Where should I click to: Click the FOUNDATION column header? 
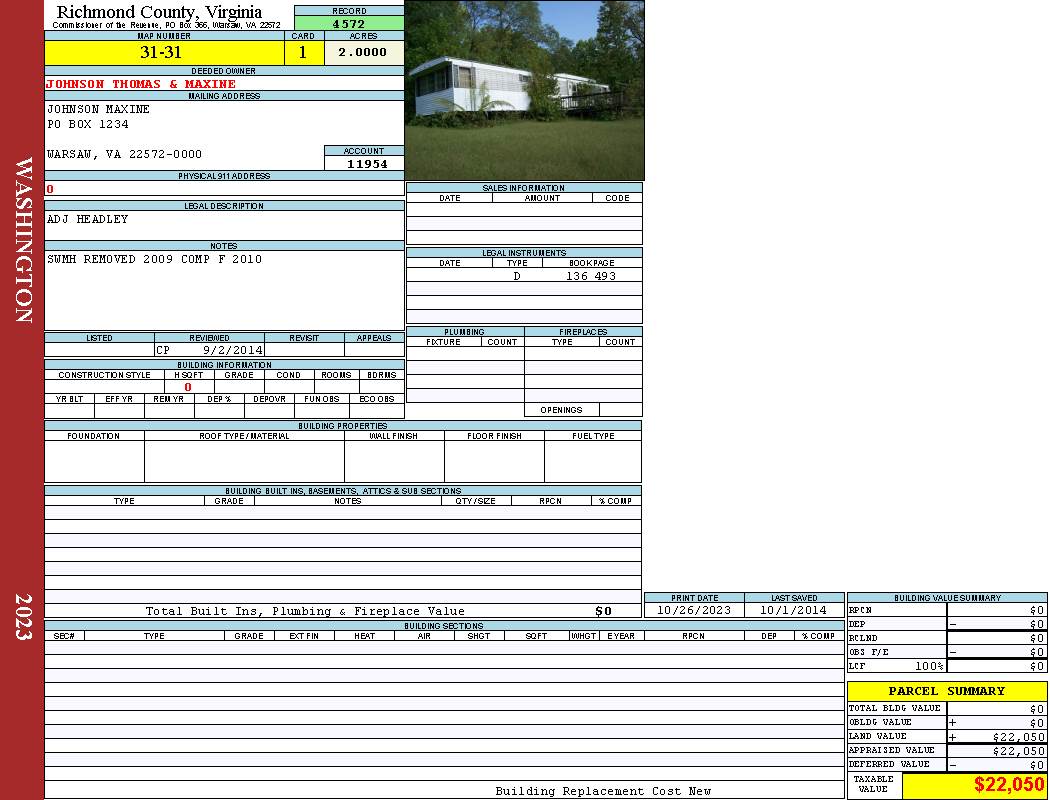(x=93, y=436)
